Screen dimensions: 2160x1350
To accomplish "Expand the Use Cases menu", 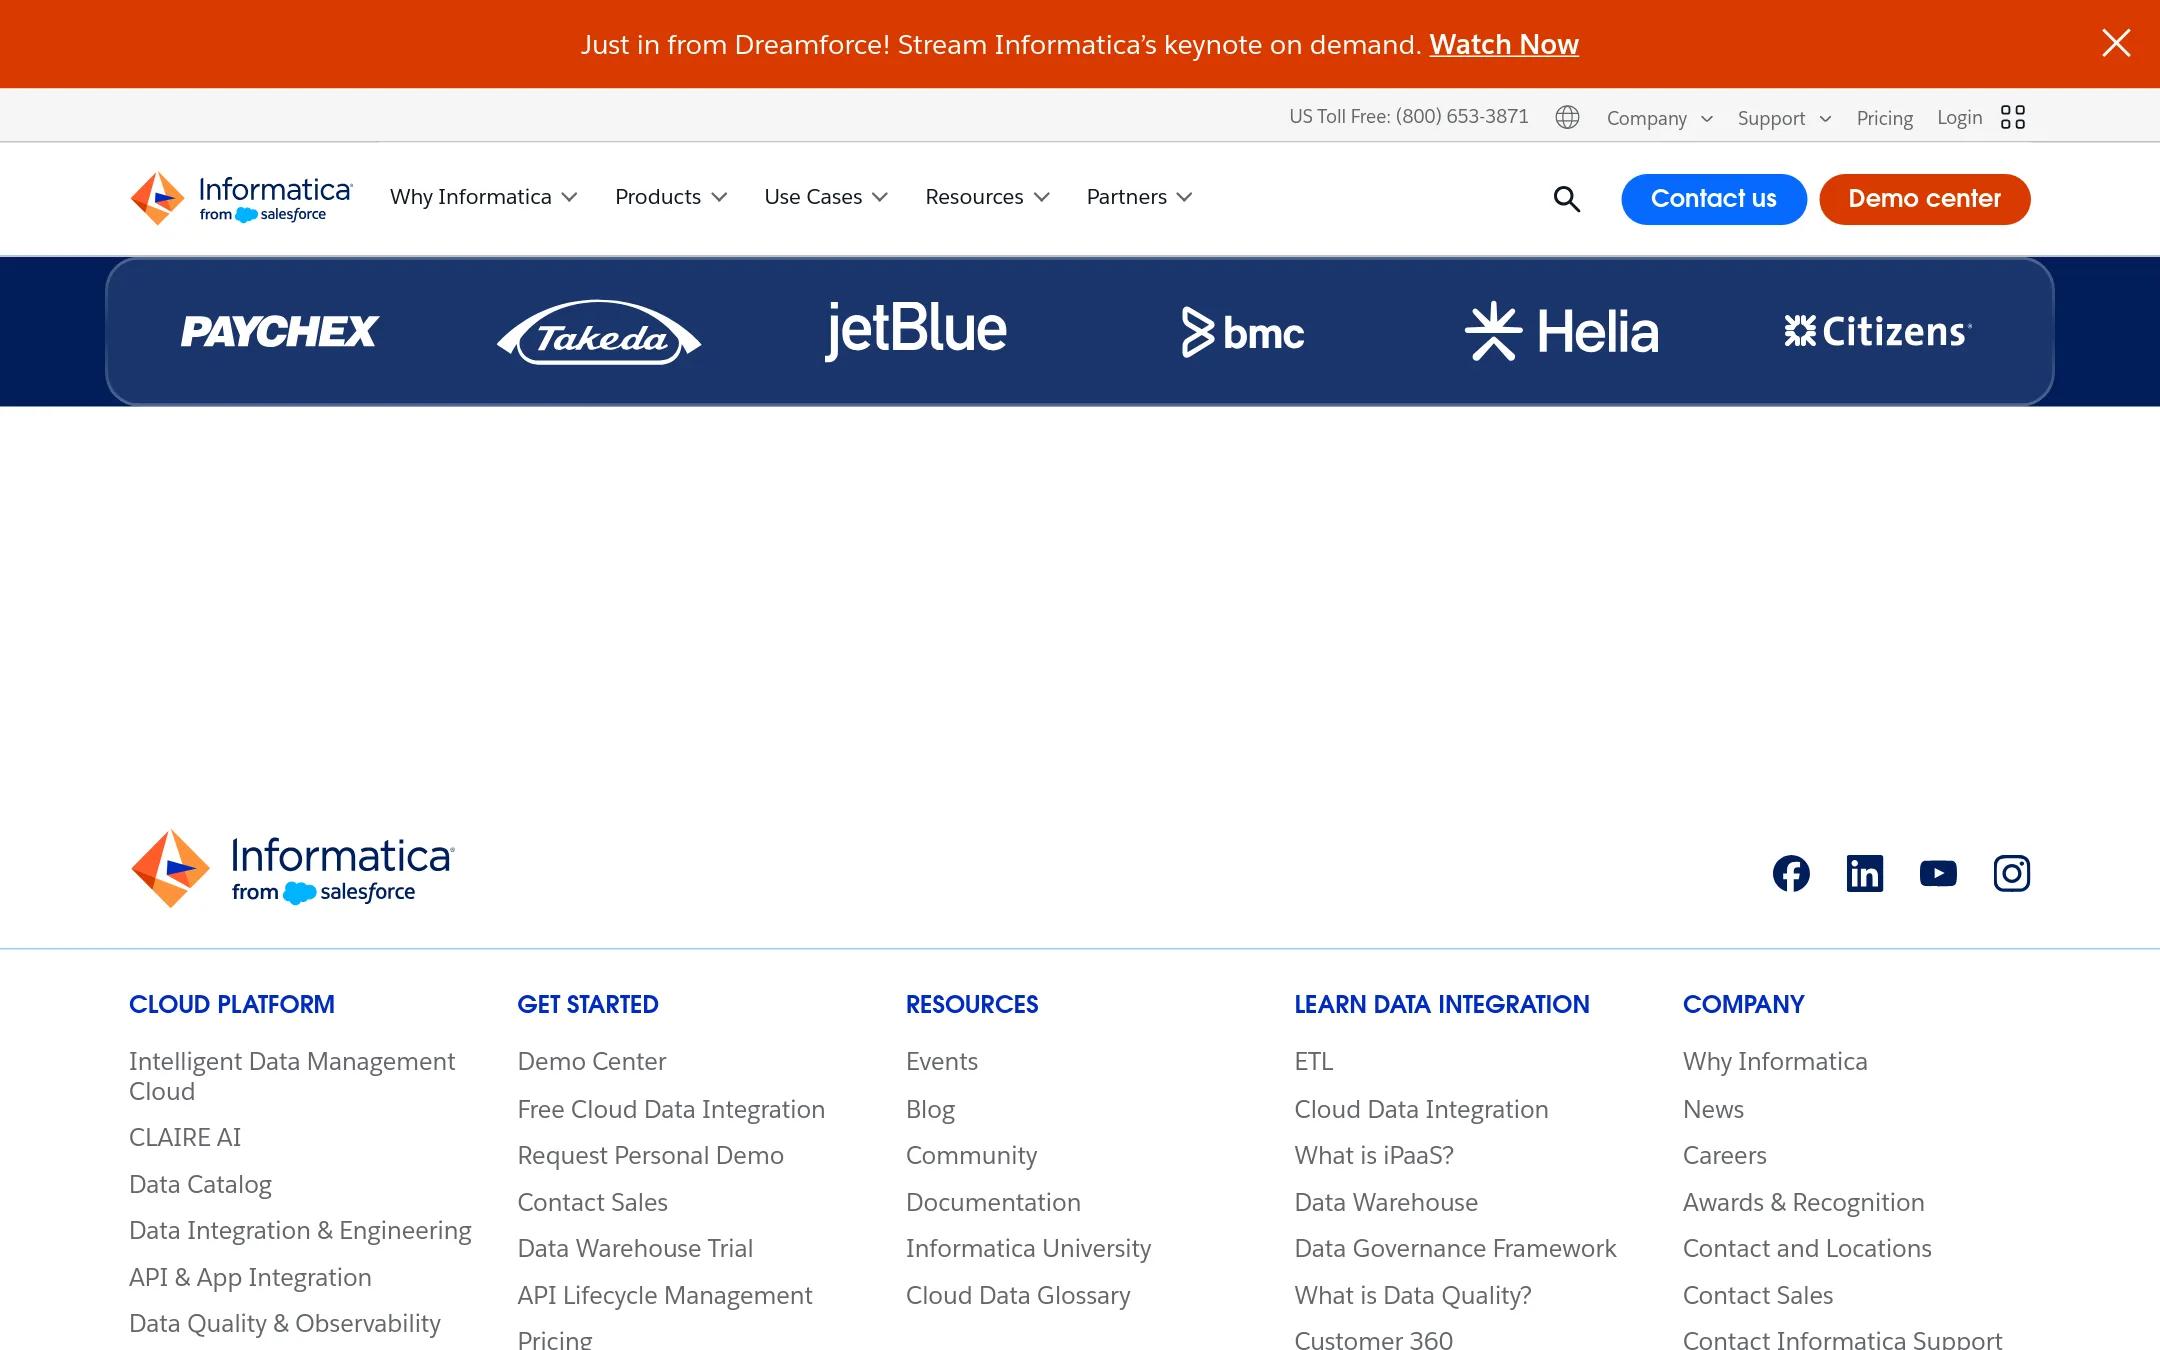I will 826,197.
